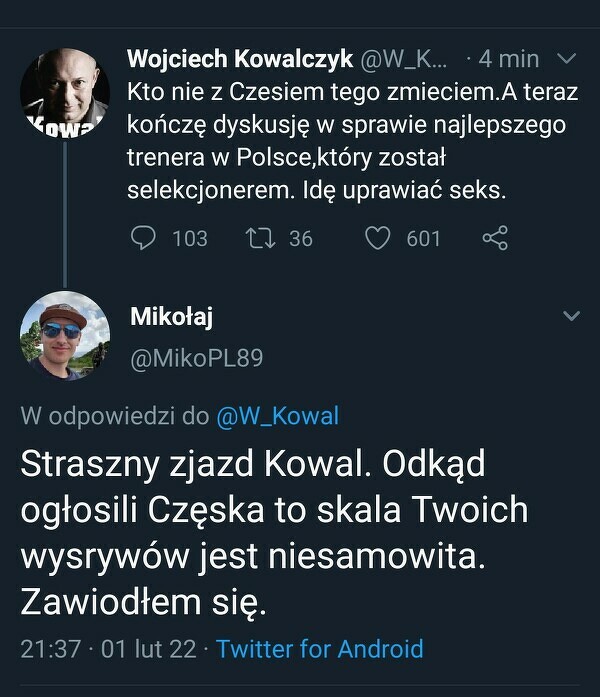Click the 36 retweets count

pos(300,238)
